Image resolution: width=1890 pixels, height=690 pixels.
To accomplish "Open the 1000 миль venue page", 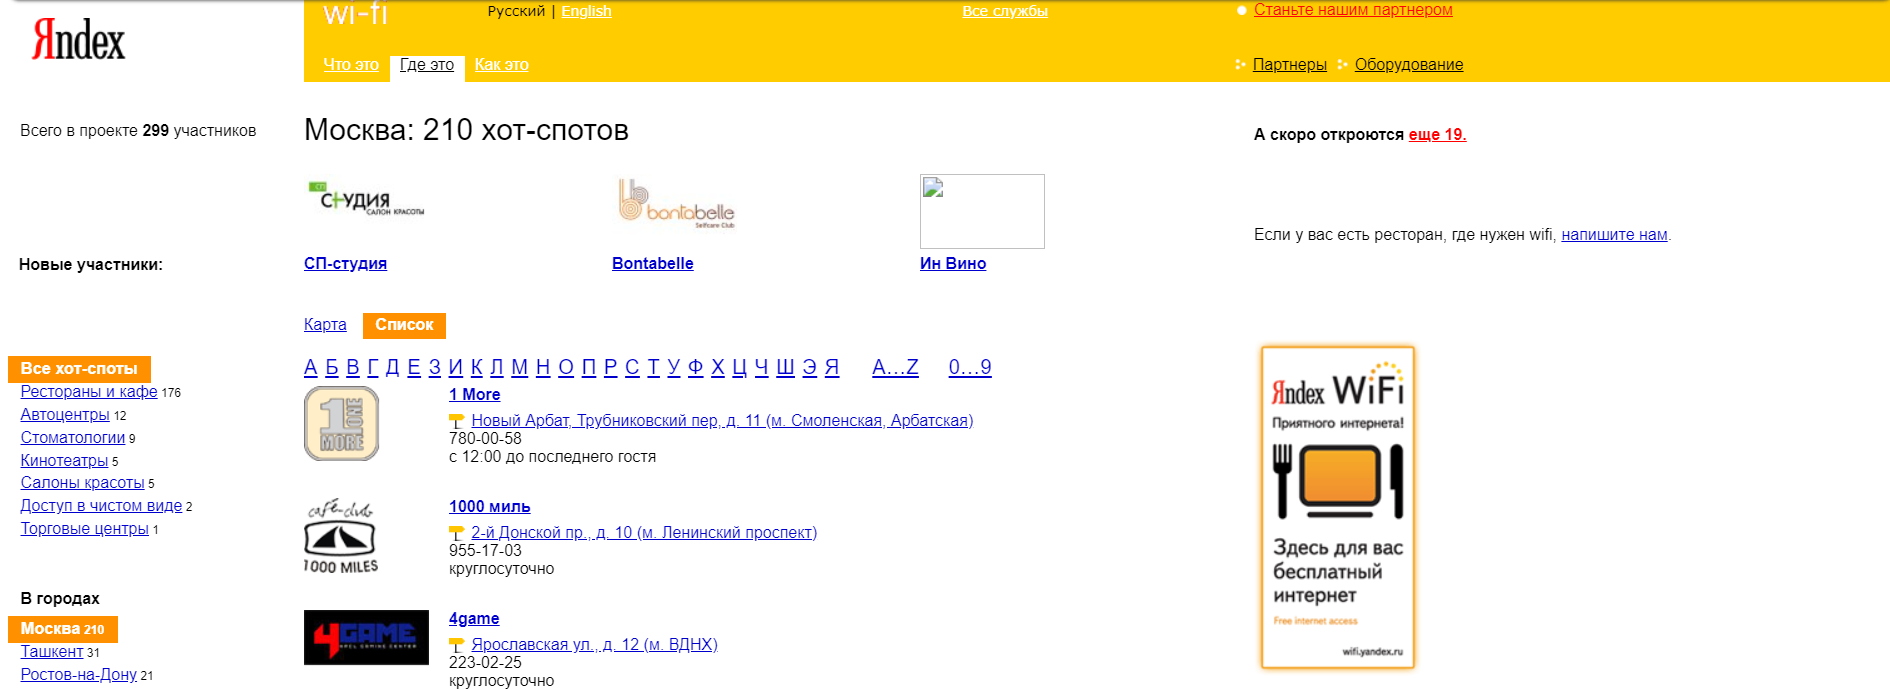I will point(490,506).
